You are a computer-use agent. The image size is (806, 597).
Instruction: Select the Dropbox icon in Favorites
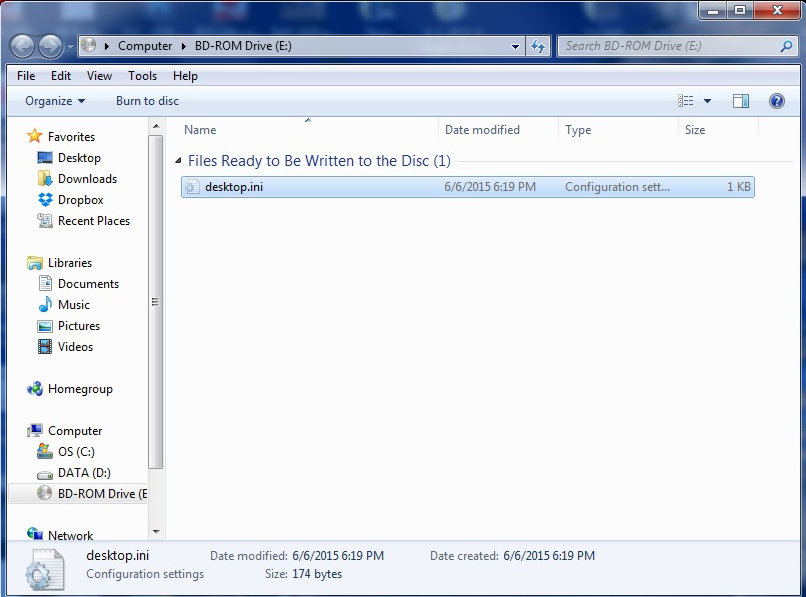45,200
